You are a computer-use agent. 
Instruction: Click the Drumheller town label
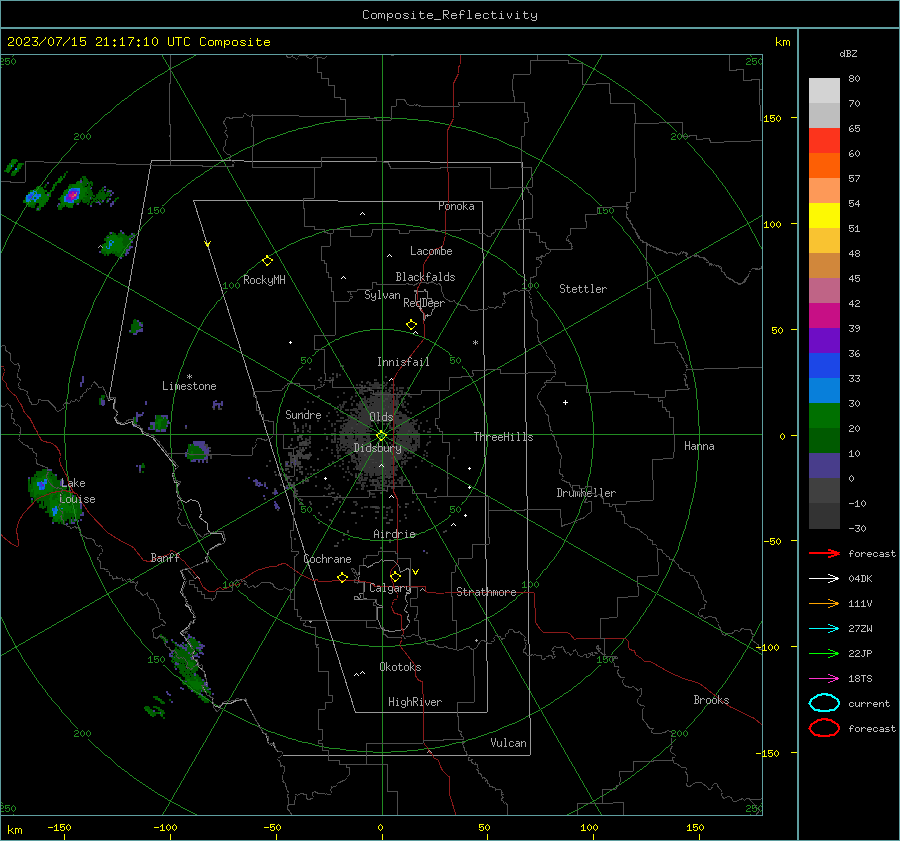point(586,493)
